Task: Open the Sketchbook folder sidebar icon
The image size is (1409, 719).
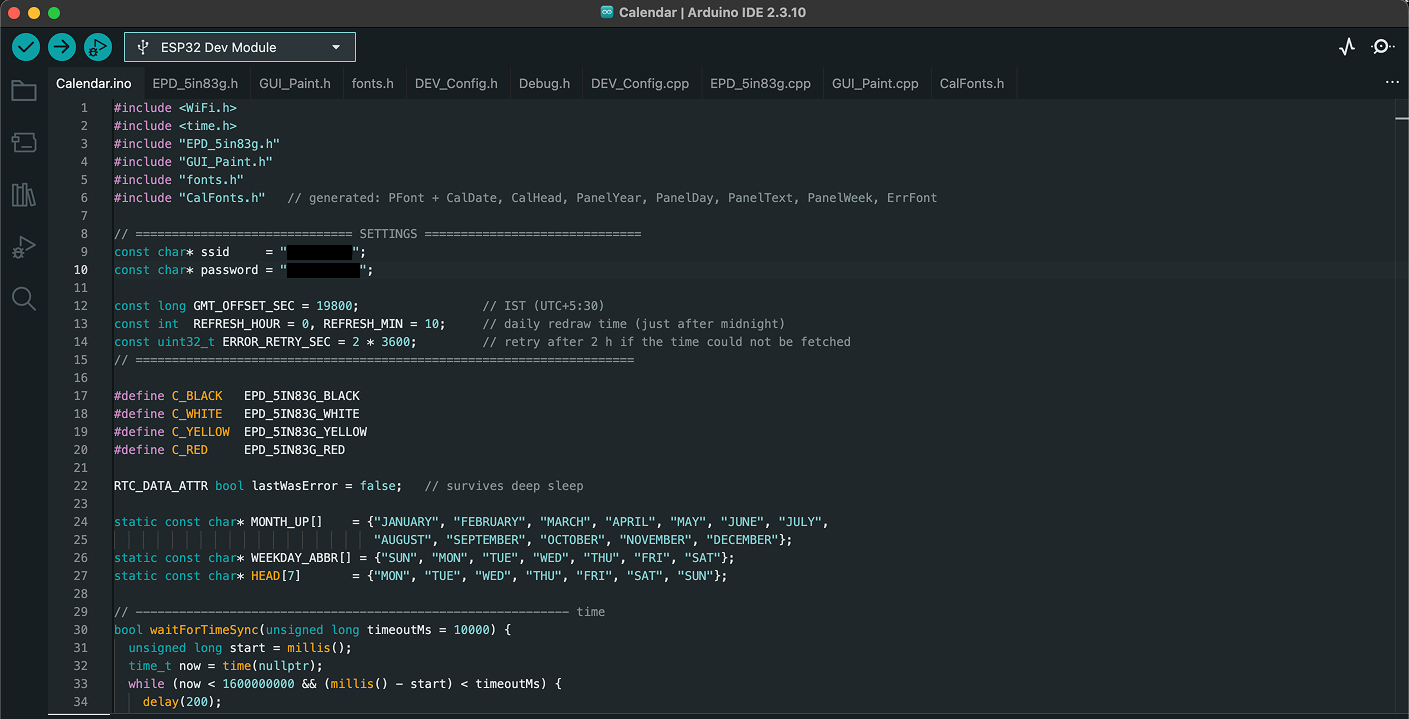Action: tap(24, 91)
